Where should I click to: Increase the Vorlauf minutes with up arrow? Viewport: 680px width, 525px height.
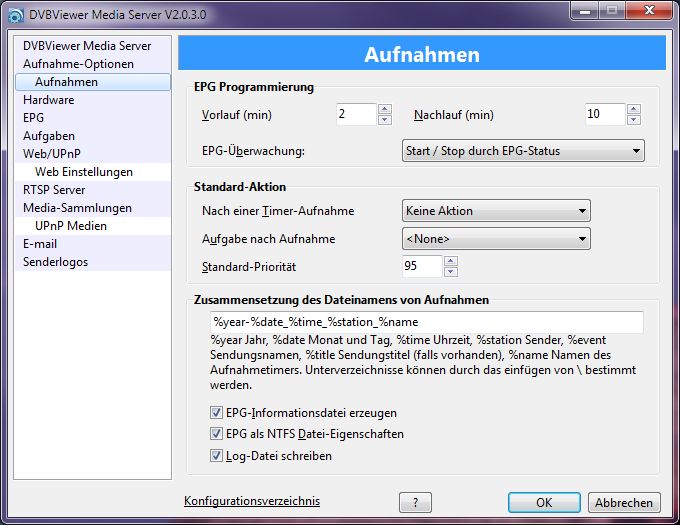coord(385,109)
